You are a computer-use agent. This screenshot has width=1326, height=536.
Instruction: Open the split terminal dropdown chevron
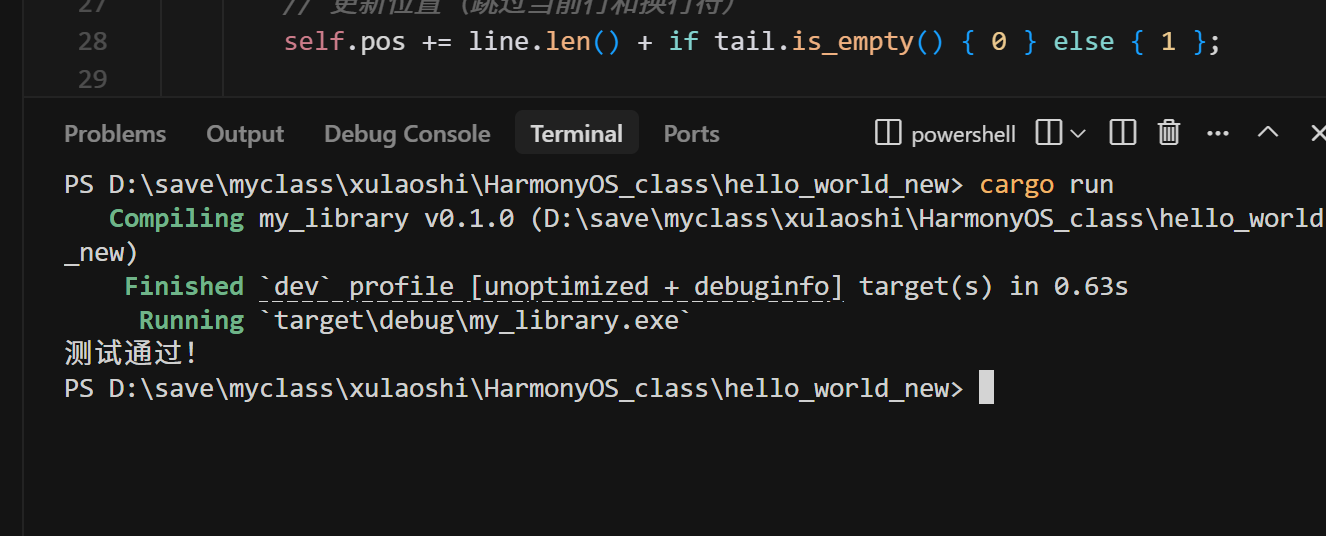[1078, 132]
